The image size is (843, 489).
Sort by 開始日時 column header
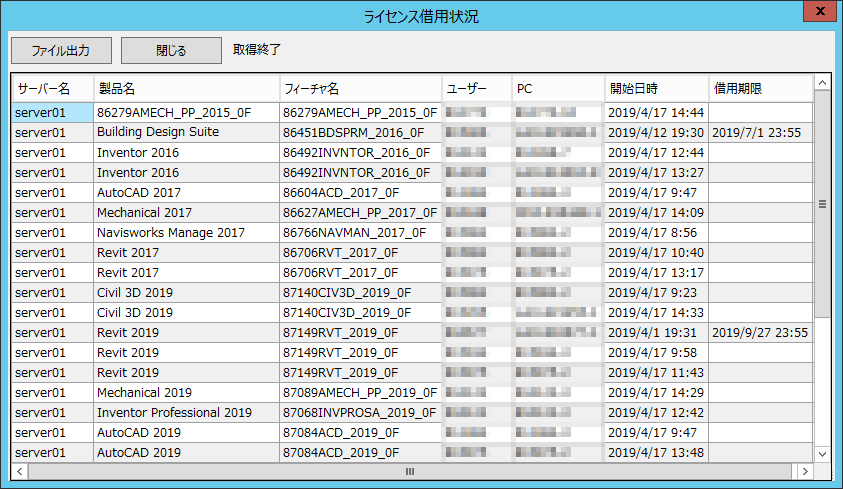(656, 88)
